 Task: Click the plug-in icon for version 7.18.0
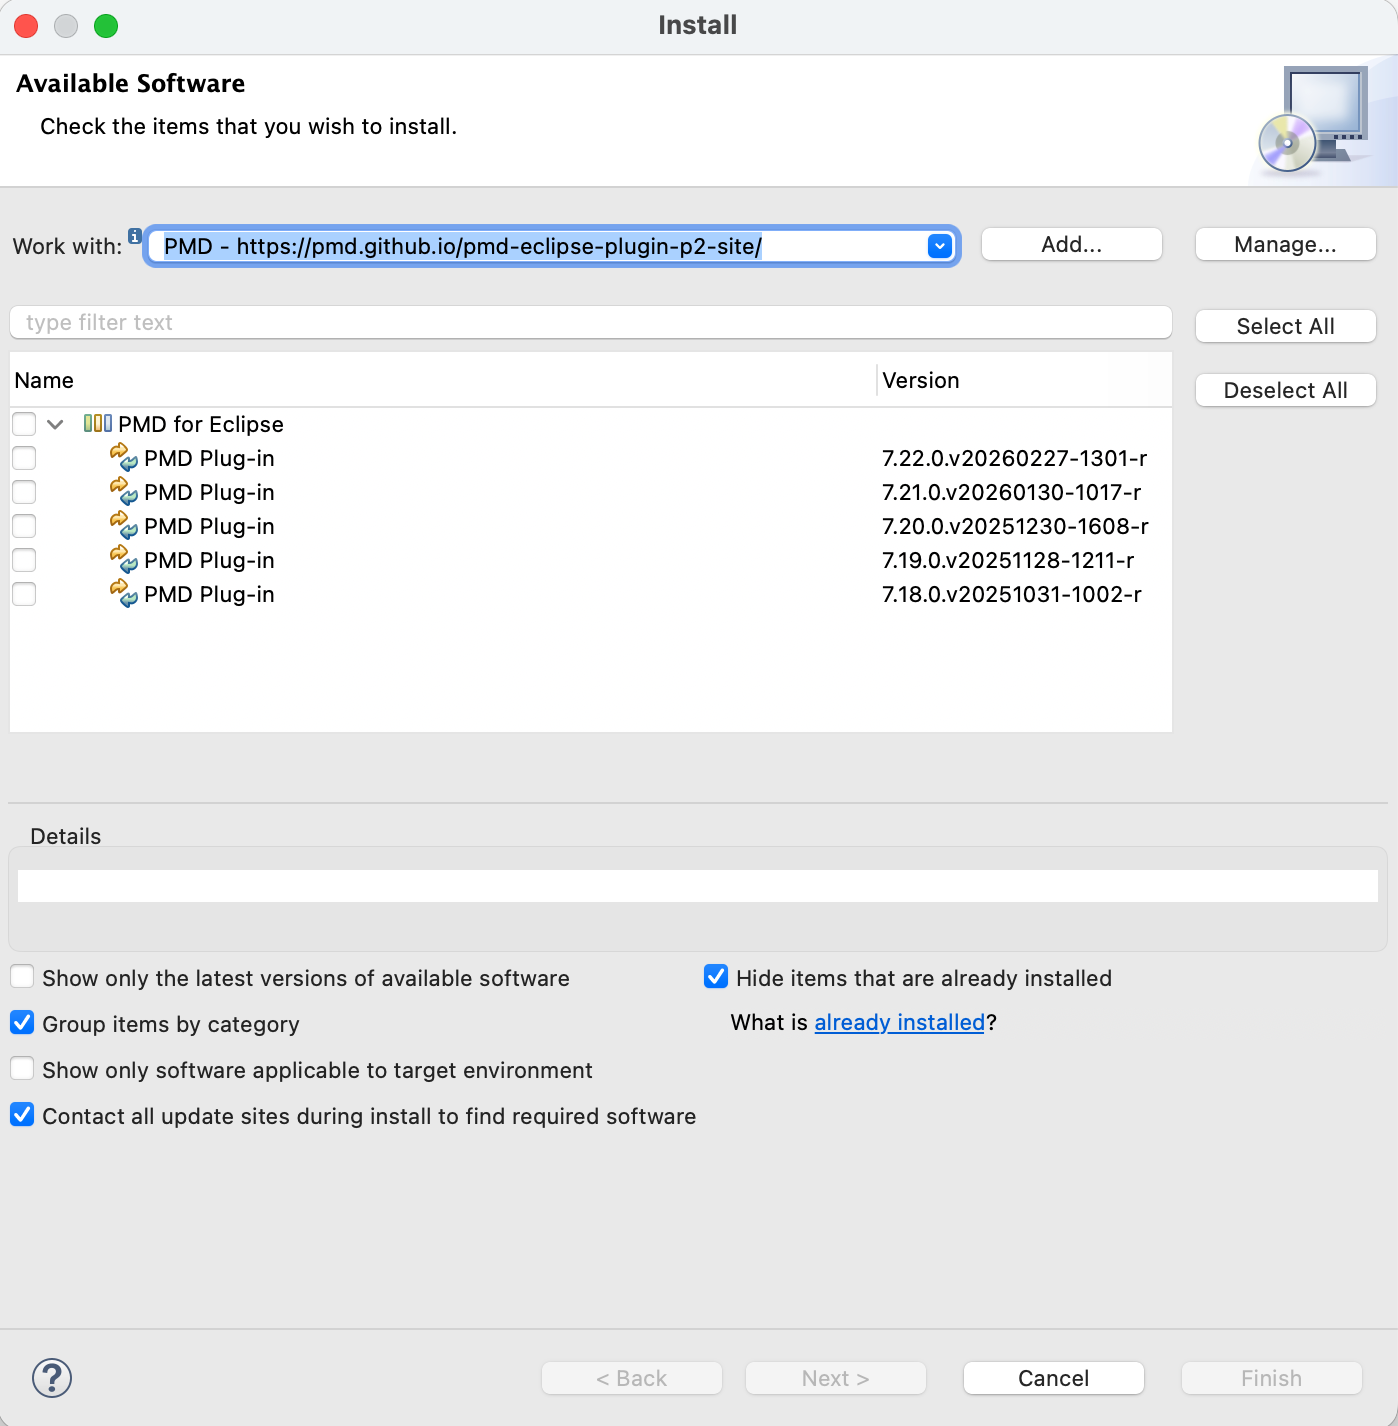coord(123,593)
